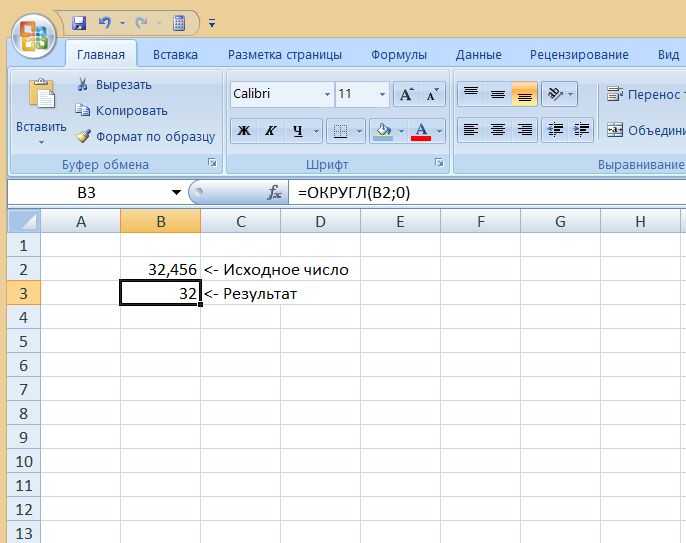Toggle underline Ч formatting
The height and width of the screenshot is (543, 686).
click(x=298, y=130)
